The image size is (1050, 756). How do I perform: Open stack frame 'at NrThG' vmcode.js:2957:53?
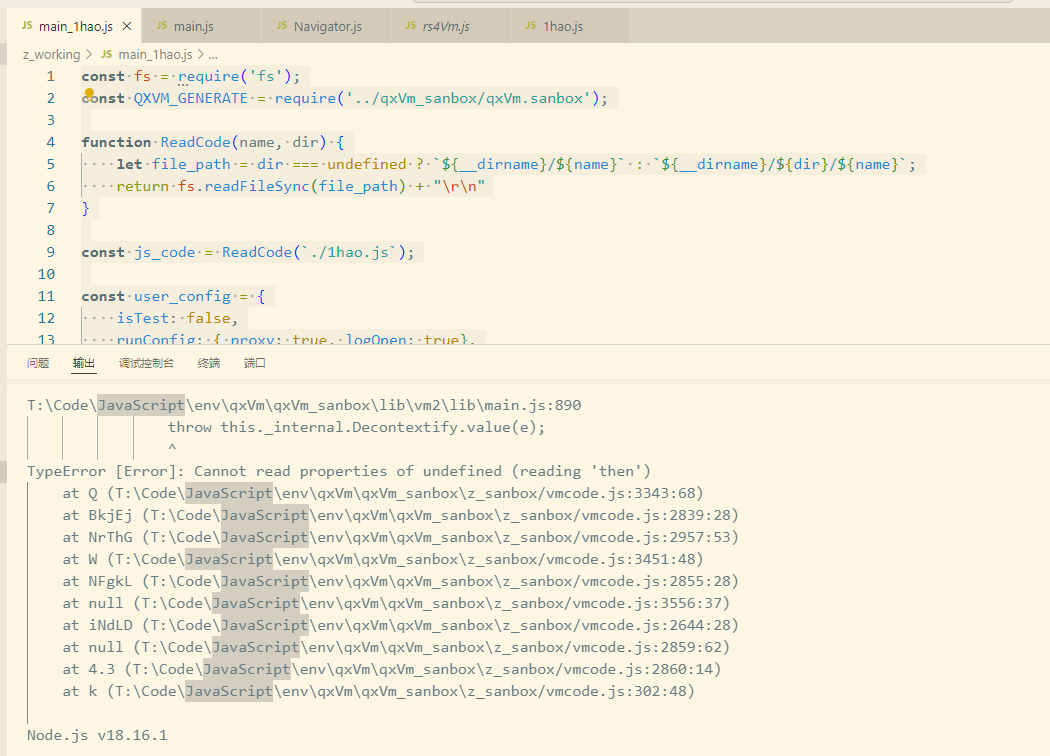tap(400, 538)
